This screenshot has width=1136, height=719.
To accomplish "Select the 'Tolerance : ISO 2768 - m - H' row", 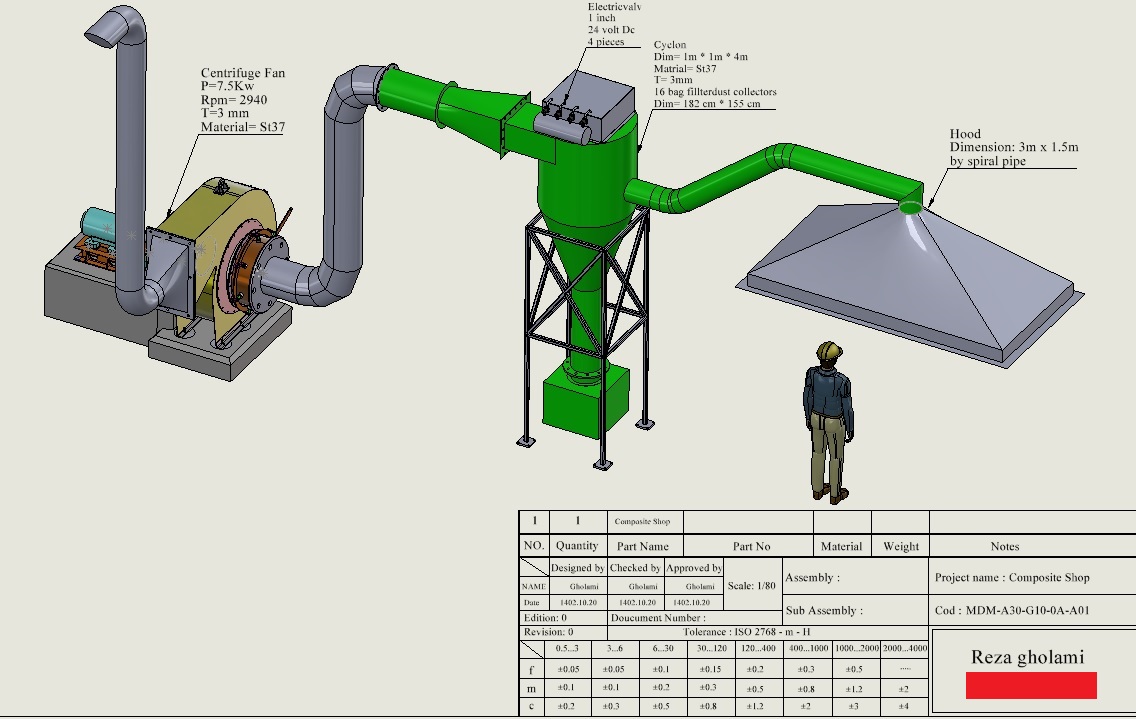I will point(746,632).
